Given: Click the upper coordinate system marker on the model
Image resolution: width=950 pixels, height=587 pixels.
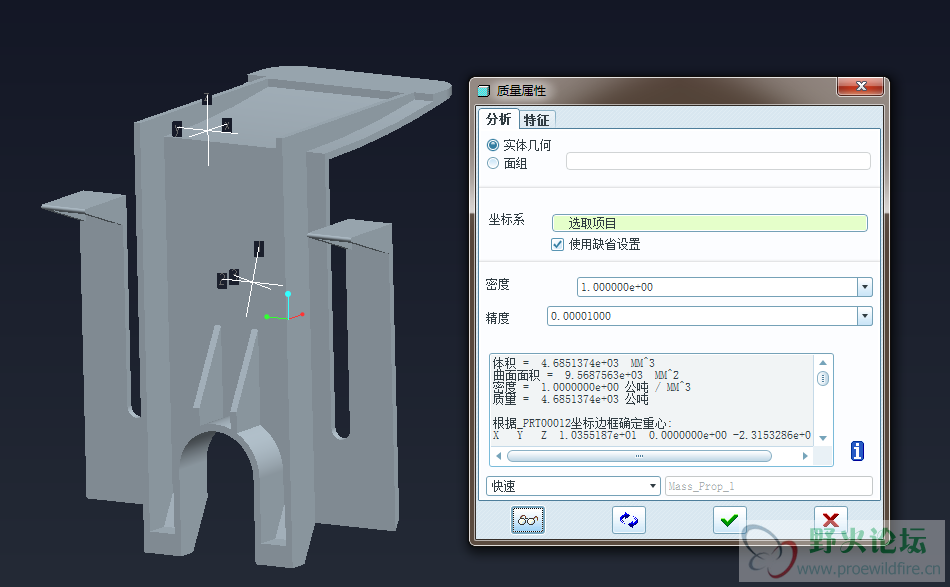Looking at the screenshot, I should click(x=206, y=129).
